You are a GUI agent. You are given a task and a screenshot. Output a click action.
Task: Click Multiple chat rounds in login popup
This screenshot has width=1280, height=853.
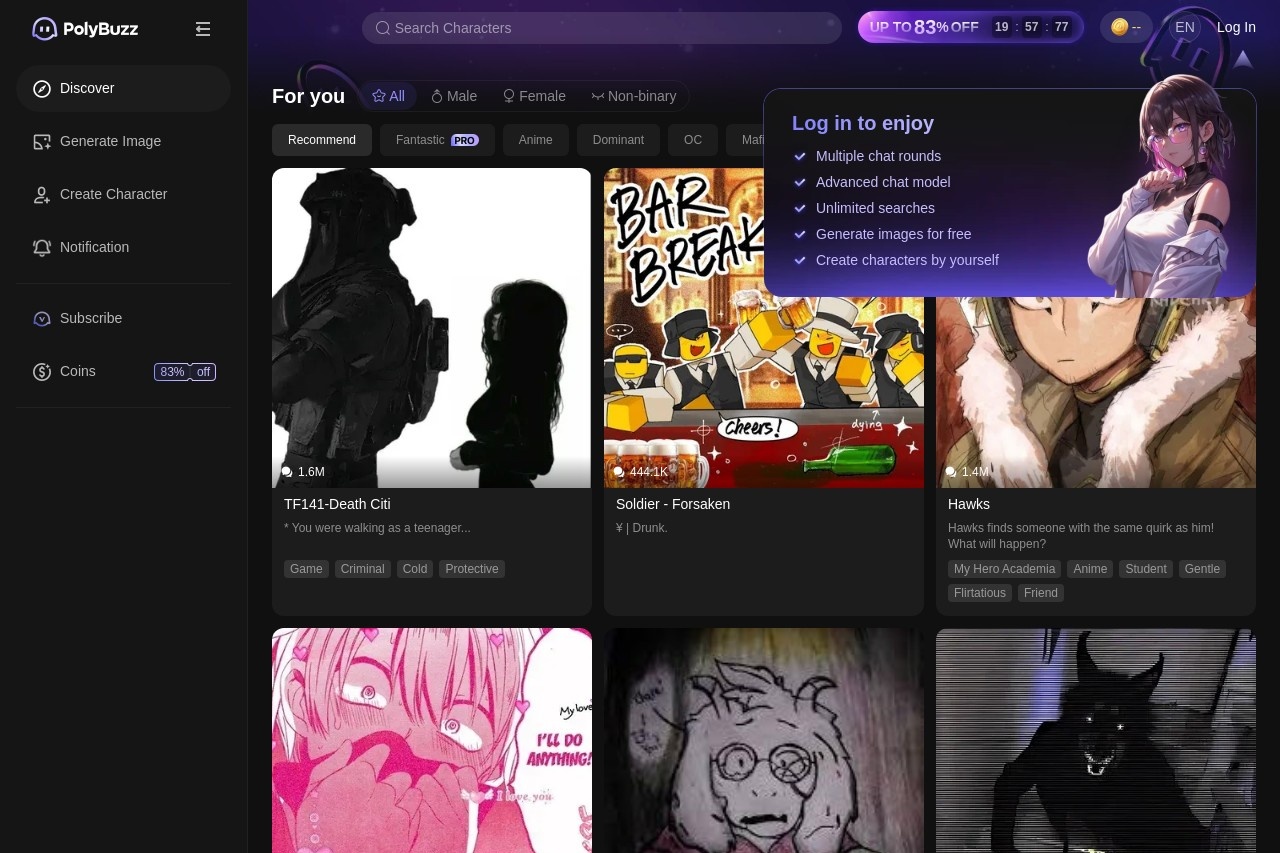click(878, 156)
